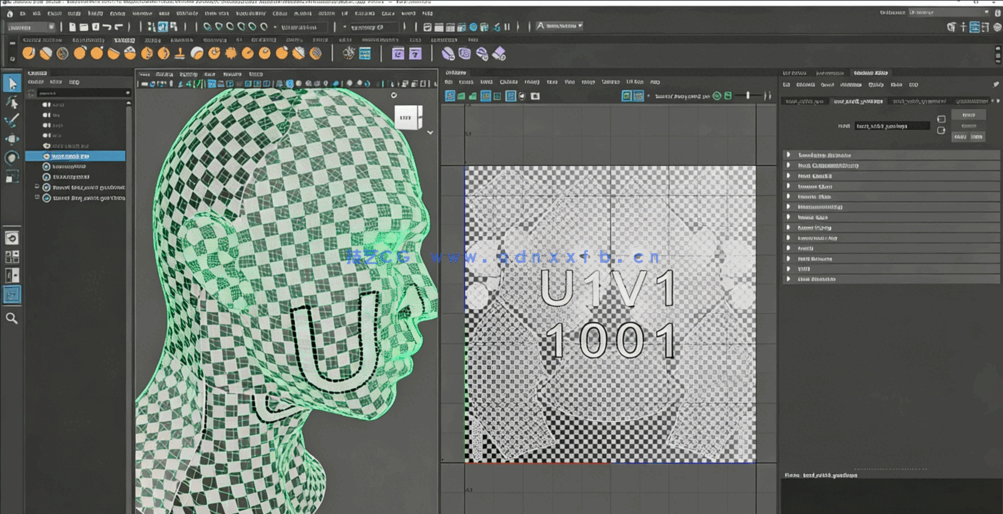The image size is (1003, 514).
Task: Open the menu set dropdown at top left
Action: 31,27
